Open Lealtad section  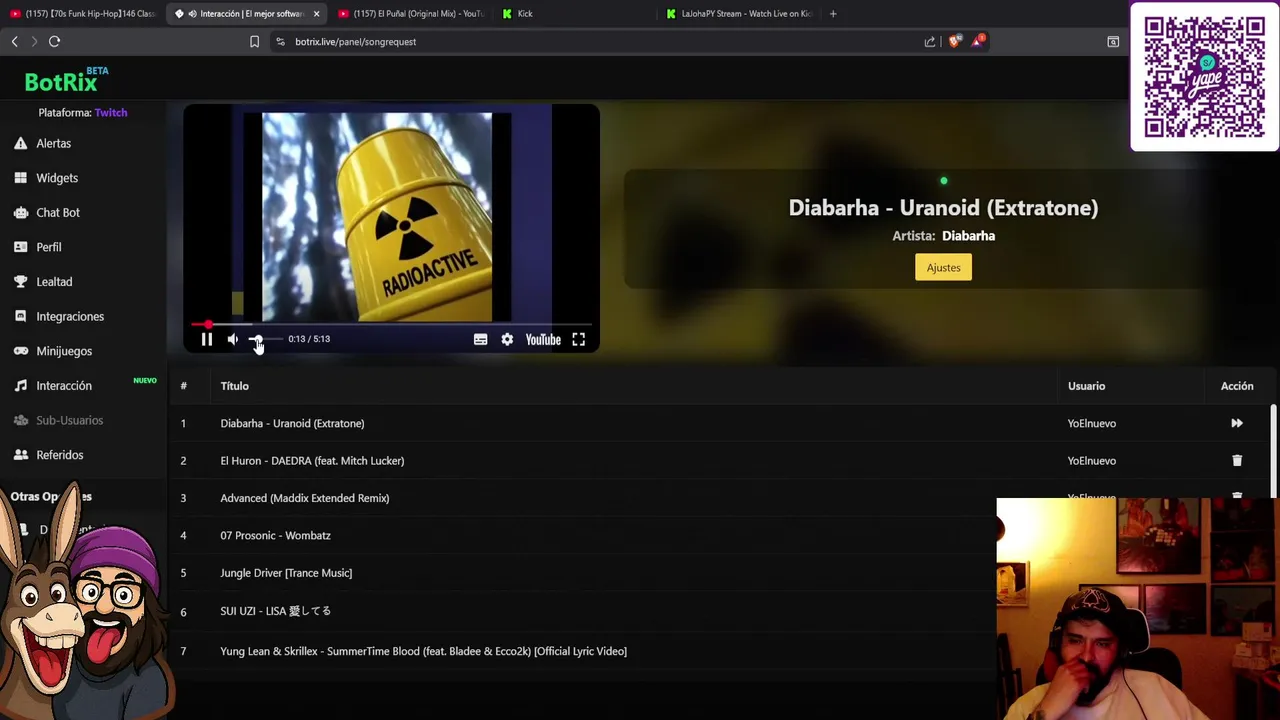tap(54, 282)
